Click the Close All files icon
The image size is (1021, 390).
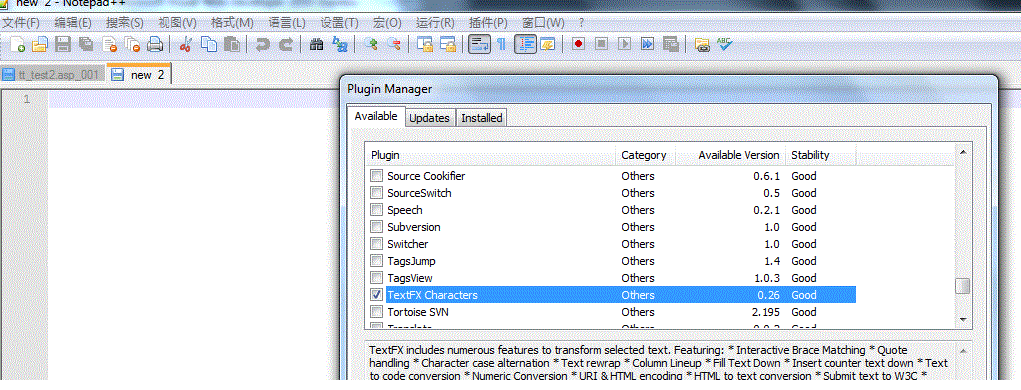pos(132,44)
